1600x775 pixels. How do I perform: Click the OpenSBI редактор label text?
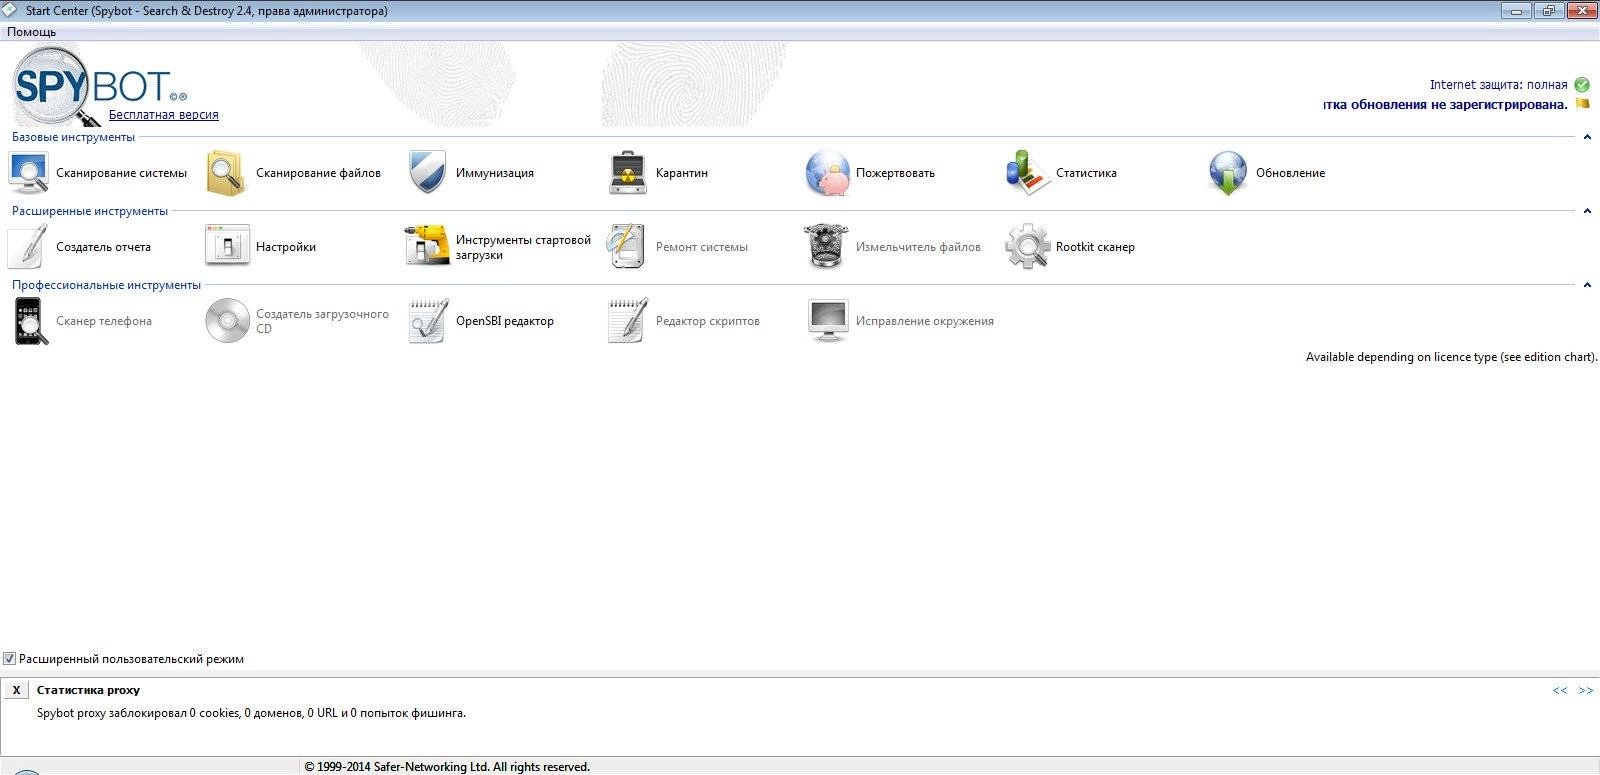pyautogui.click(x=505, y=321)
